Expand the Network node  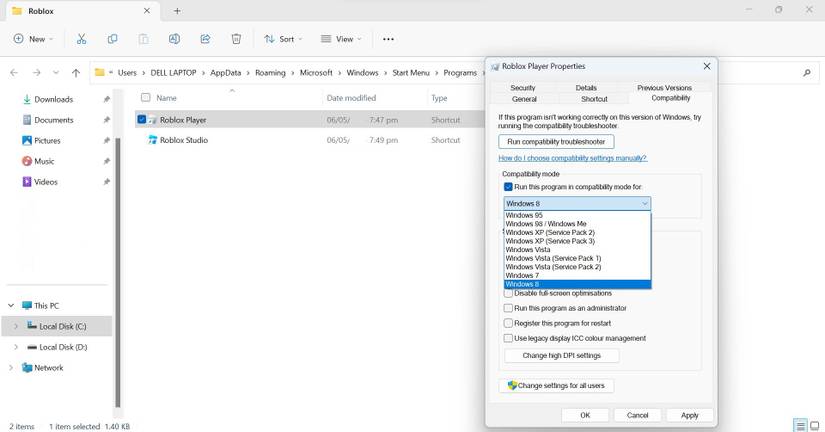click(x=11, y=367)
